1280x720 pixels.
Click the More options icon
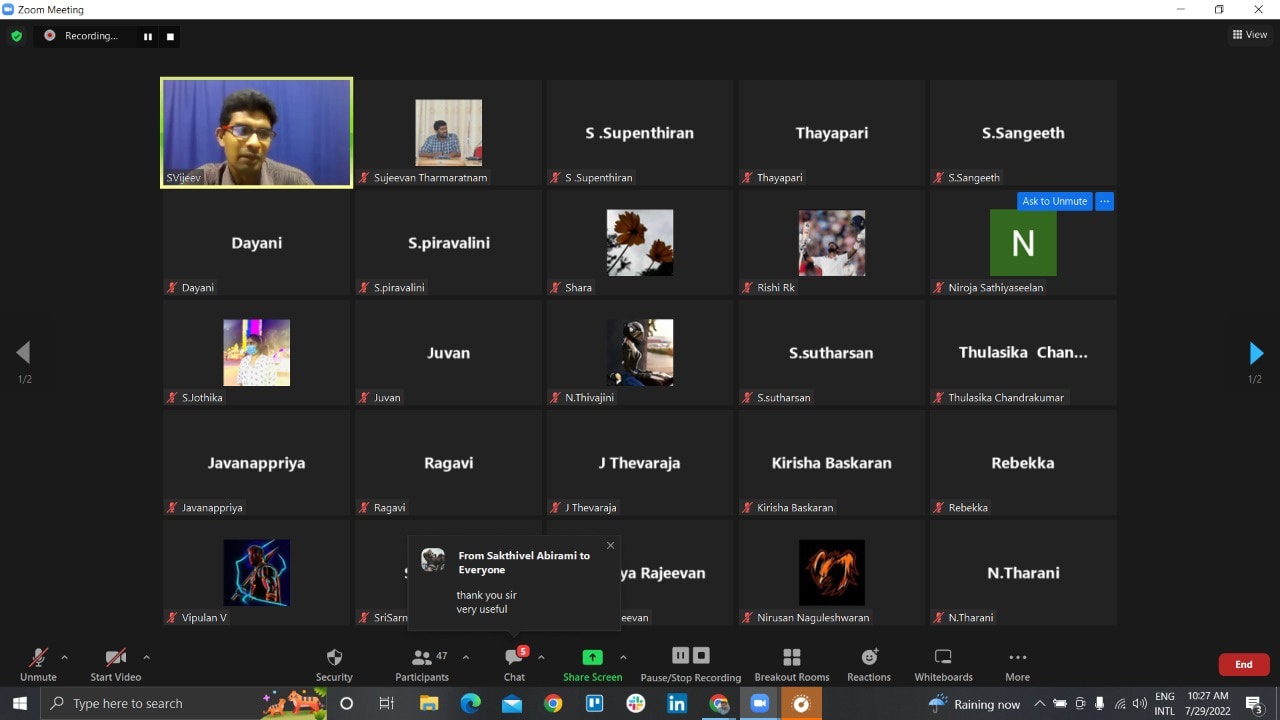1017,657
